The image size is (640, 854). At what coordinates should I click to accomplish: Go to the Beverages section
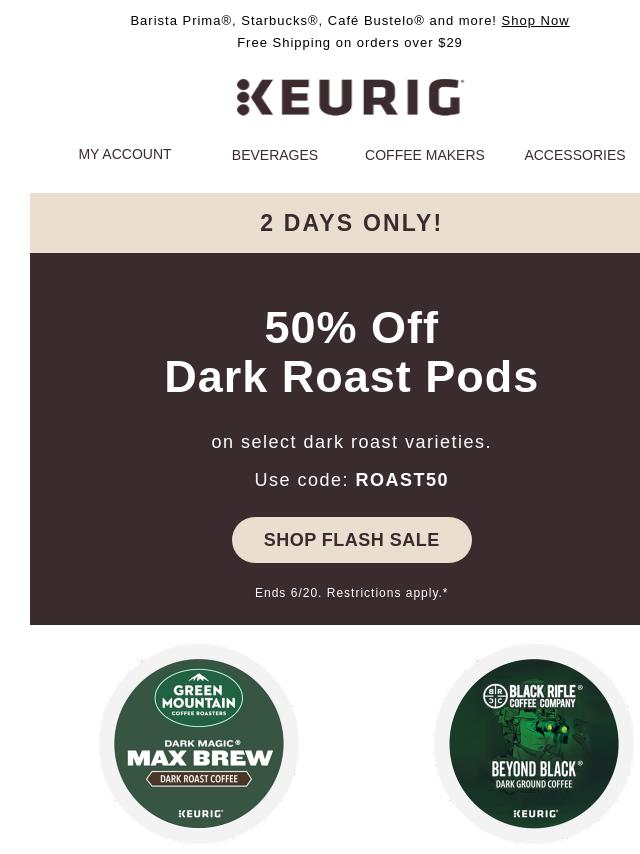click(x=275, y=155)
